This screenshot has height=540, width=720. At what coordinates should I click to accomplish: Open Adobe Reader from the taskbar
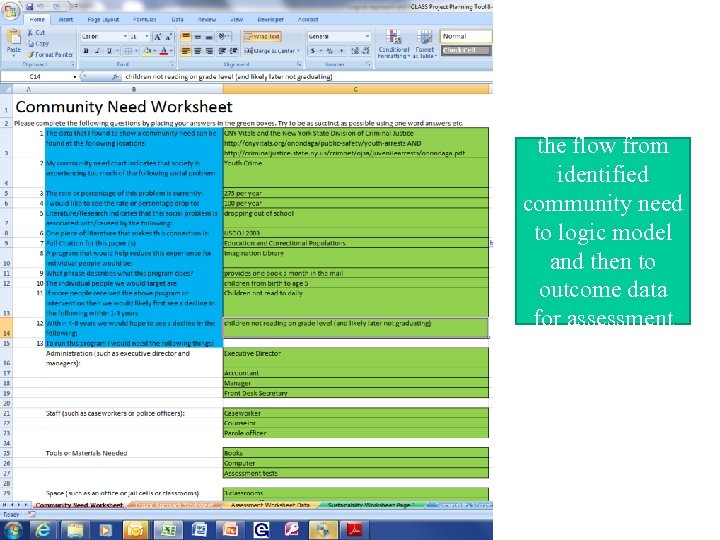354,530
